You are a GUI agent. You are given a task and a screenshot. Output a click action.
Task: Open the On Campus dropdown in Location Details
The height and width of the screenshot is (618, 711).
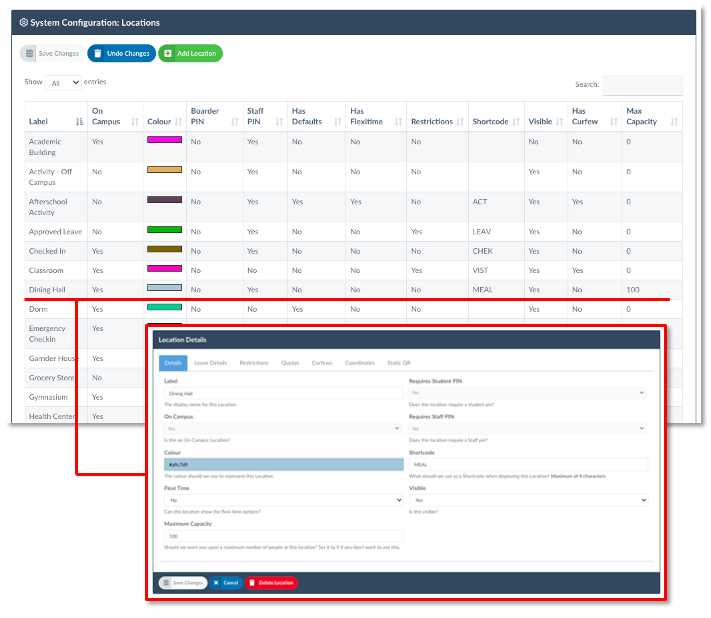(x=282, y=428)
